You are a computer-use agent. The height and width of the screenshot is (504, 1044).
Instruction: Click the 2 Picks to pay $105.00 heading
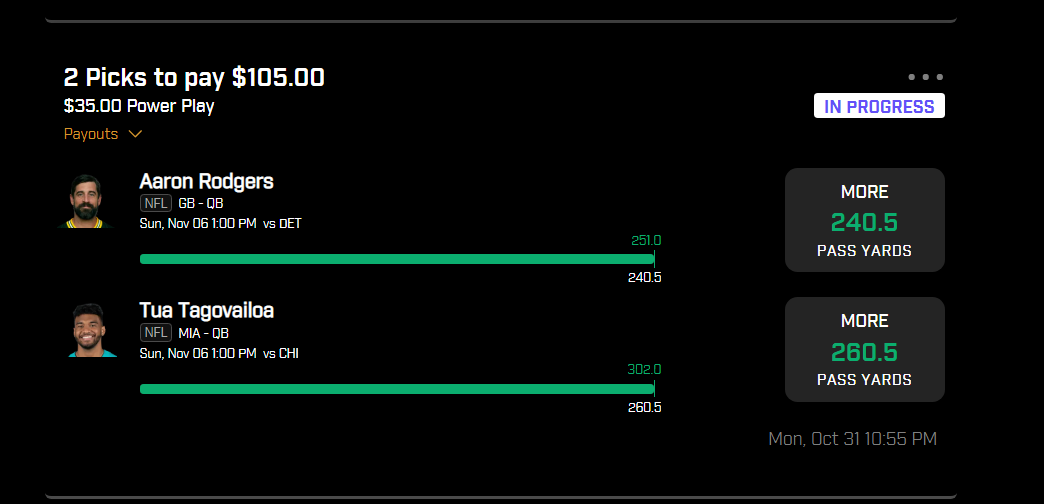pos(194,78)
